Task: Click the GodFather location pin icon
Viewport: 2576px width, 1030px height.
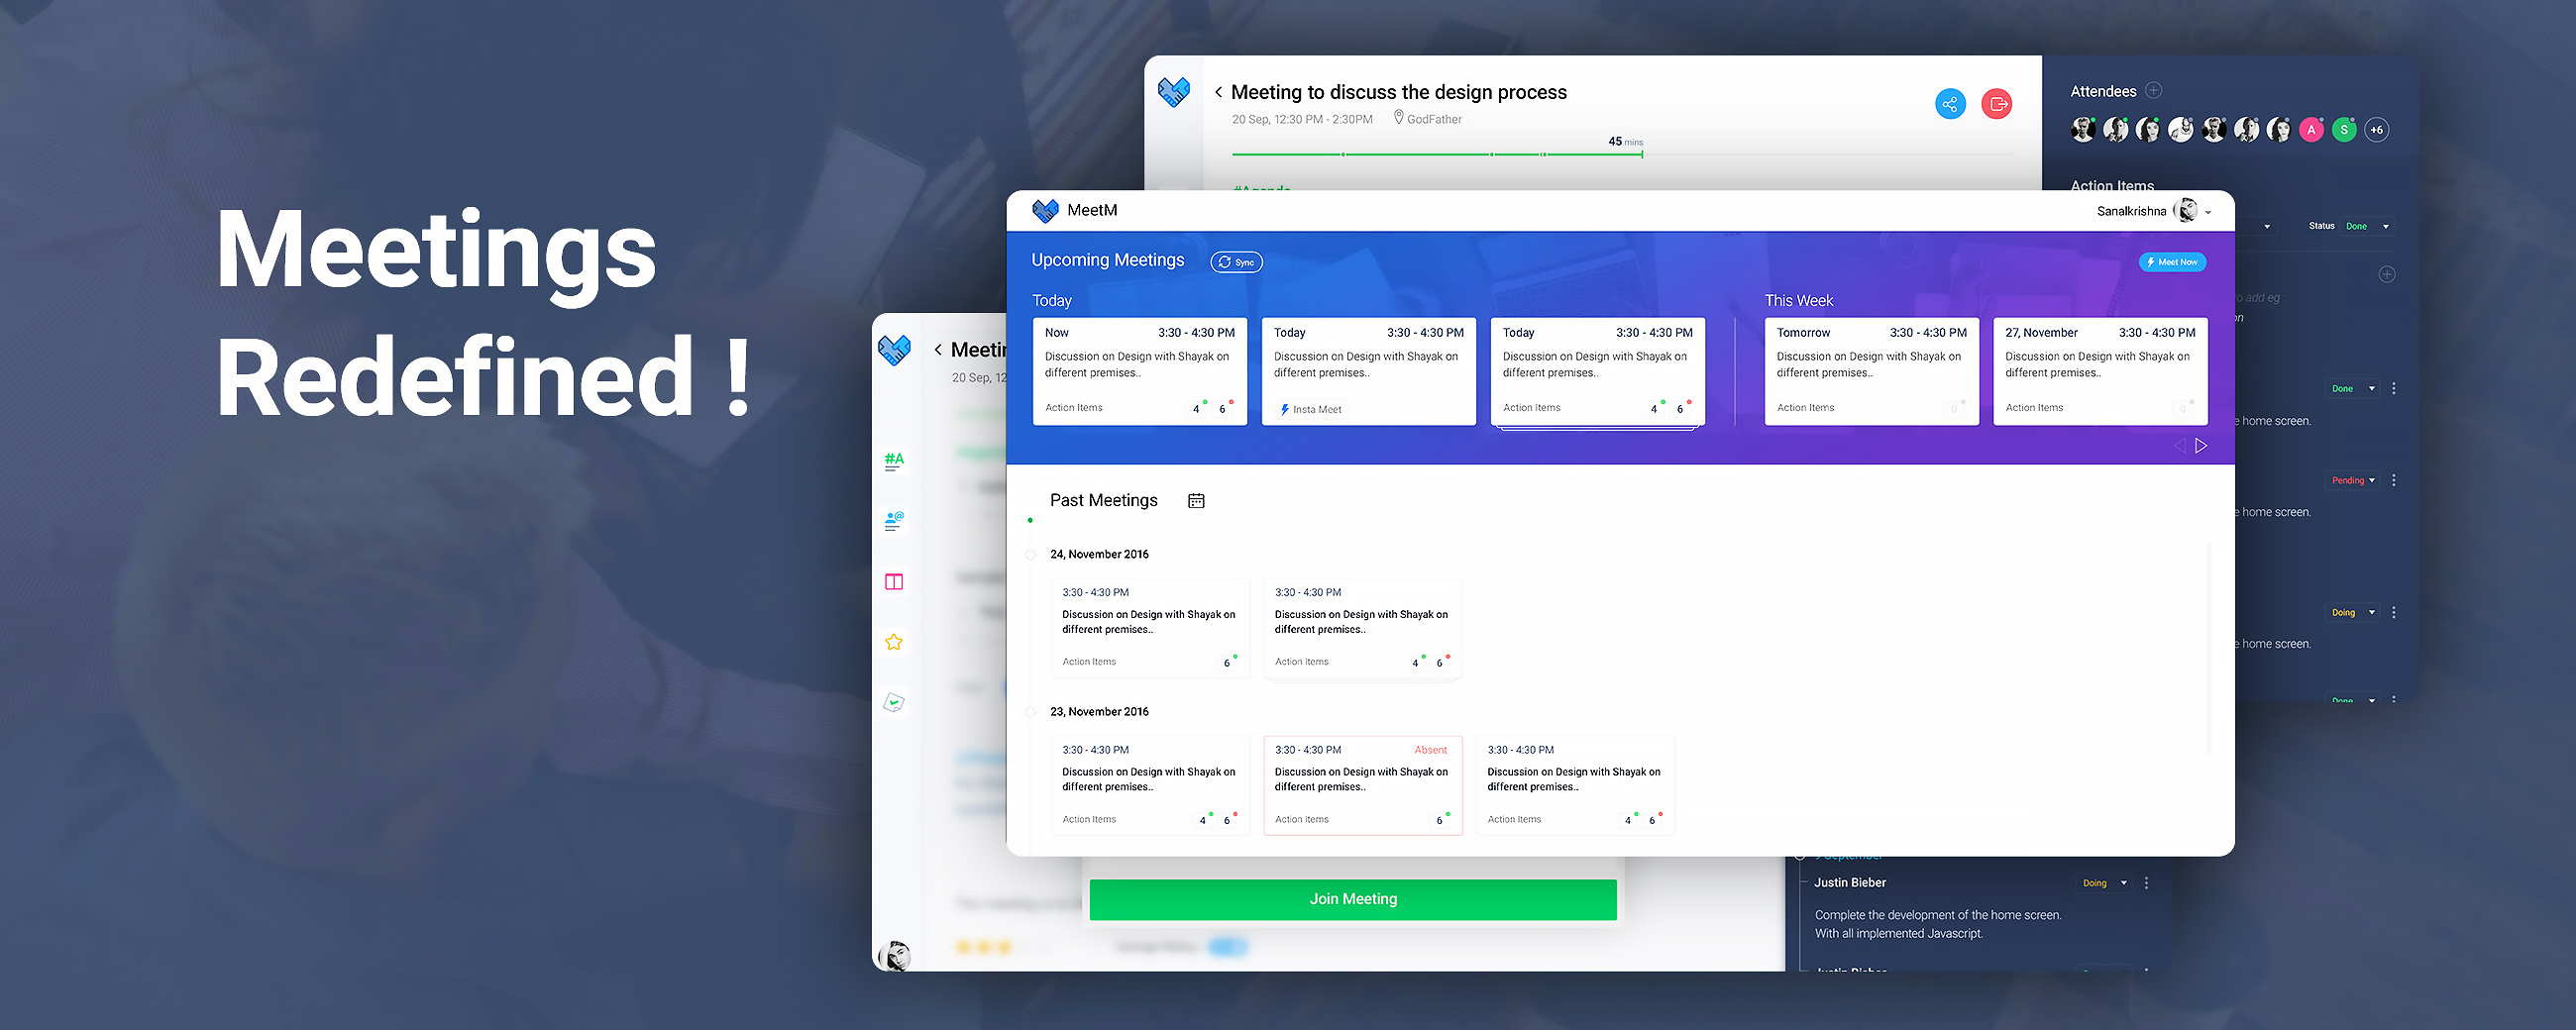Action: click(1398, 118)
